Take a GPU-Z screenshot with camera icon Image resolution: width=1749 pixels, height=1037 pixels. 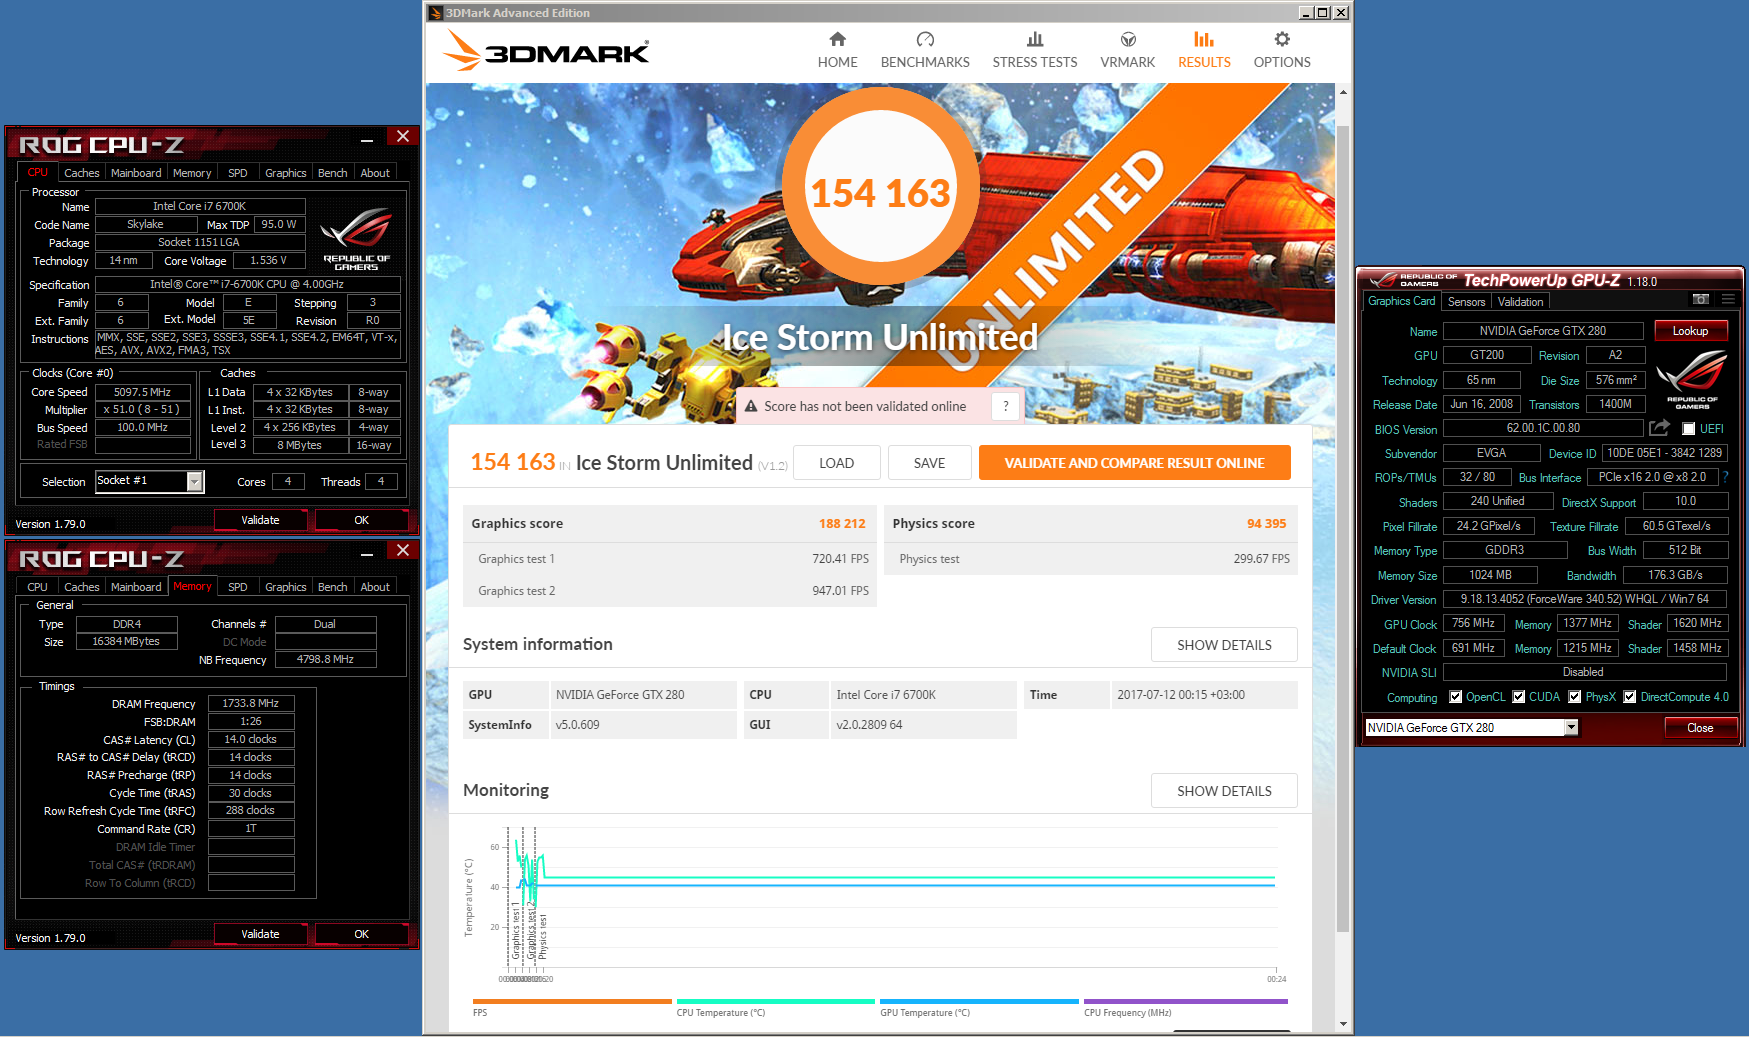point(1700,300)
